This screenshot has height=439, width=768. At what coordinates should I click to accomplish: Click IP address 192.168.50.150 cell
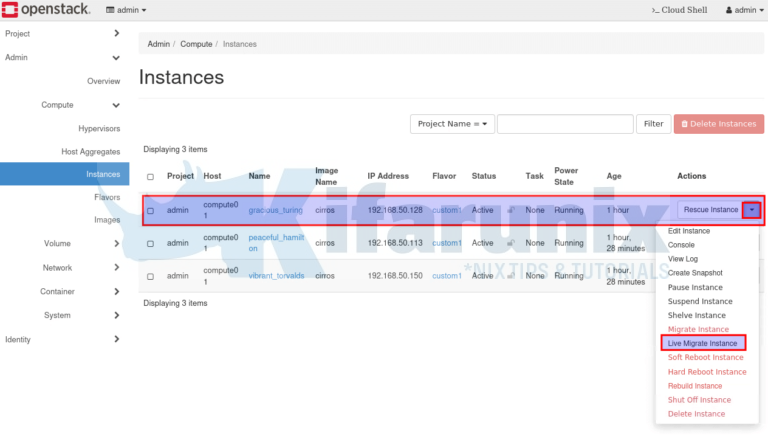click(395, 276)
